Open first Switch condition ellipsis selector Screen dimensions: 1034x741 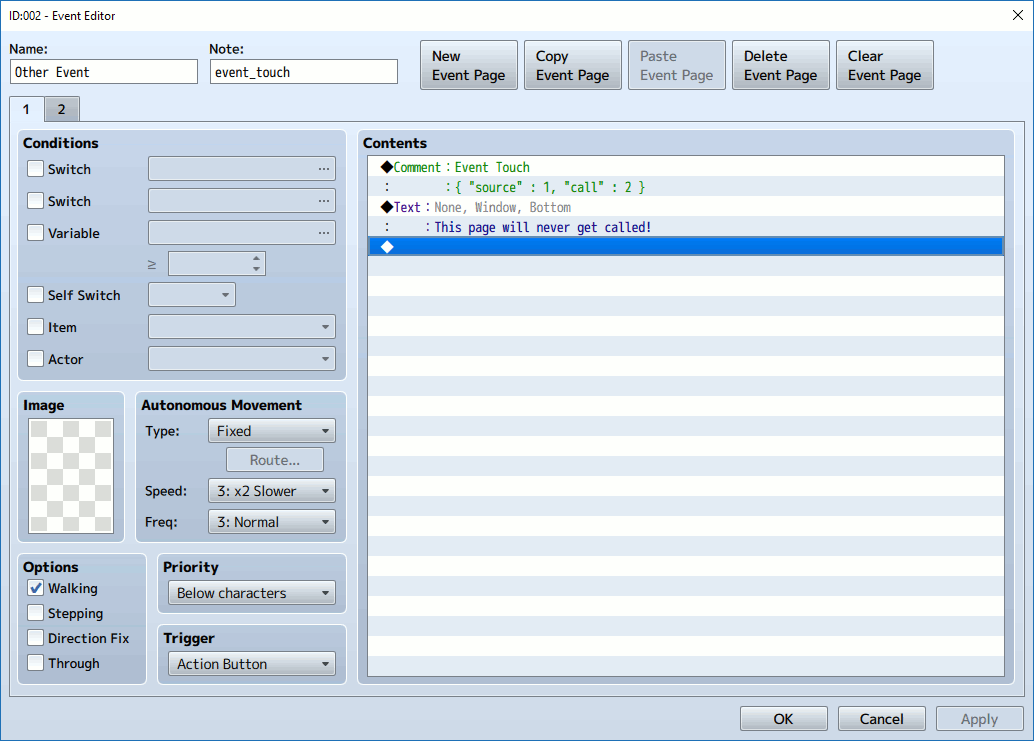click(x=323, y=169)
